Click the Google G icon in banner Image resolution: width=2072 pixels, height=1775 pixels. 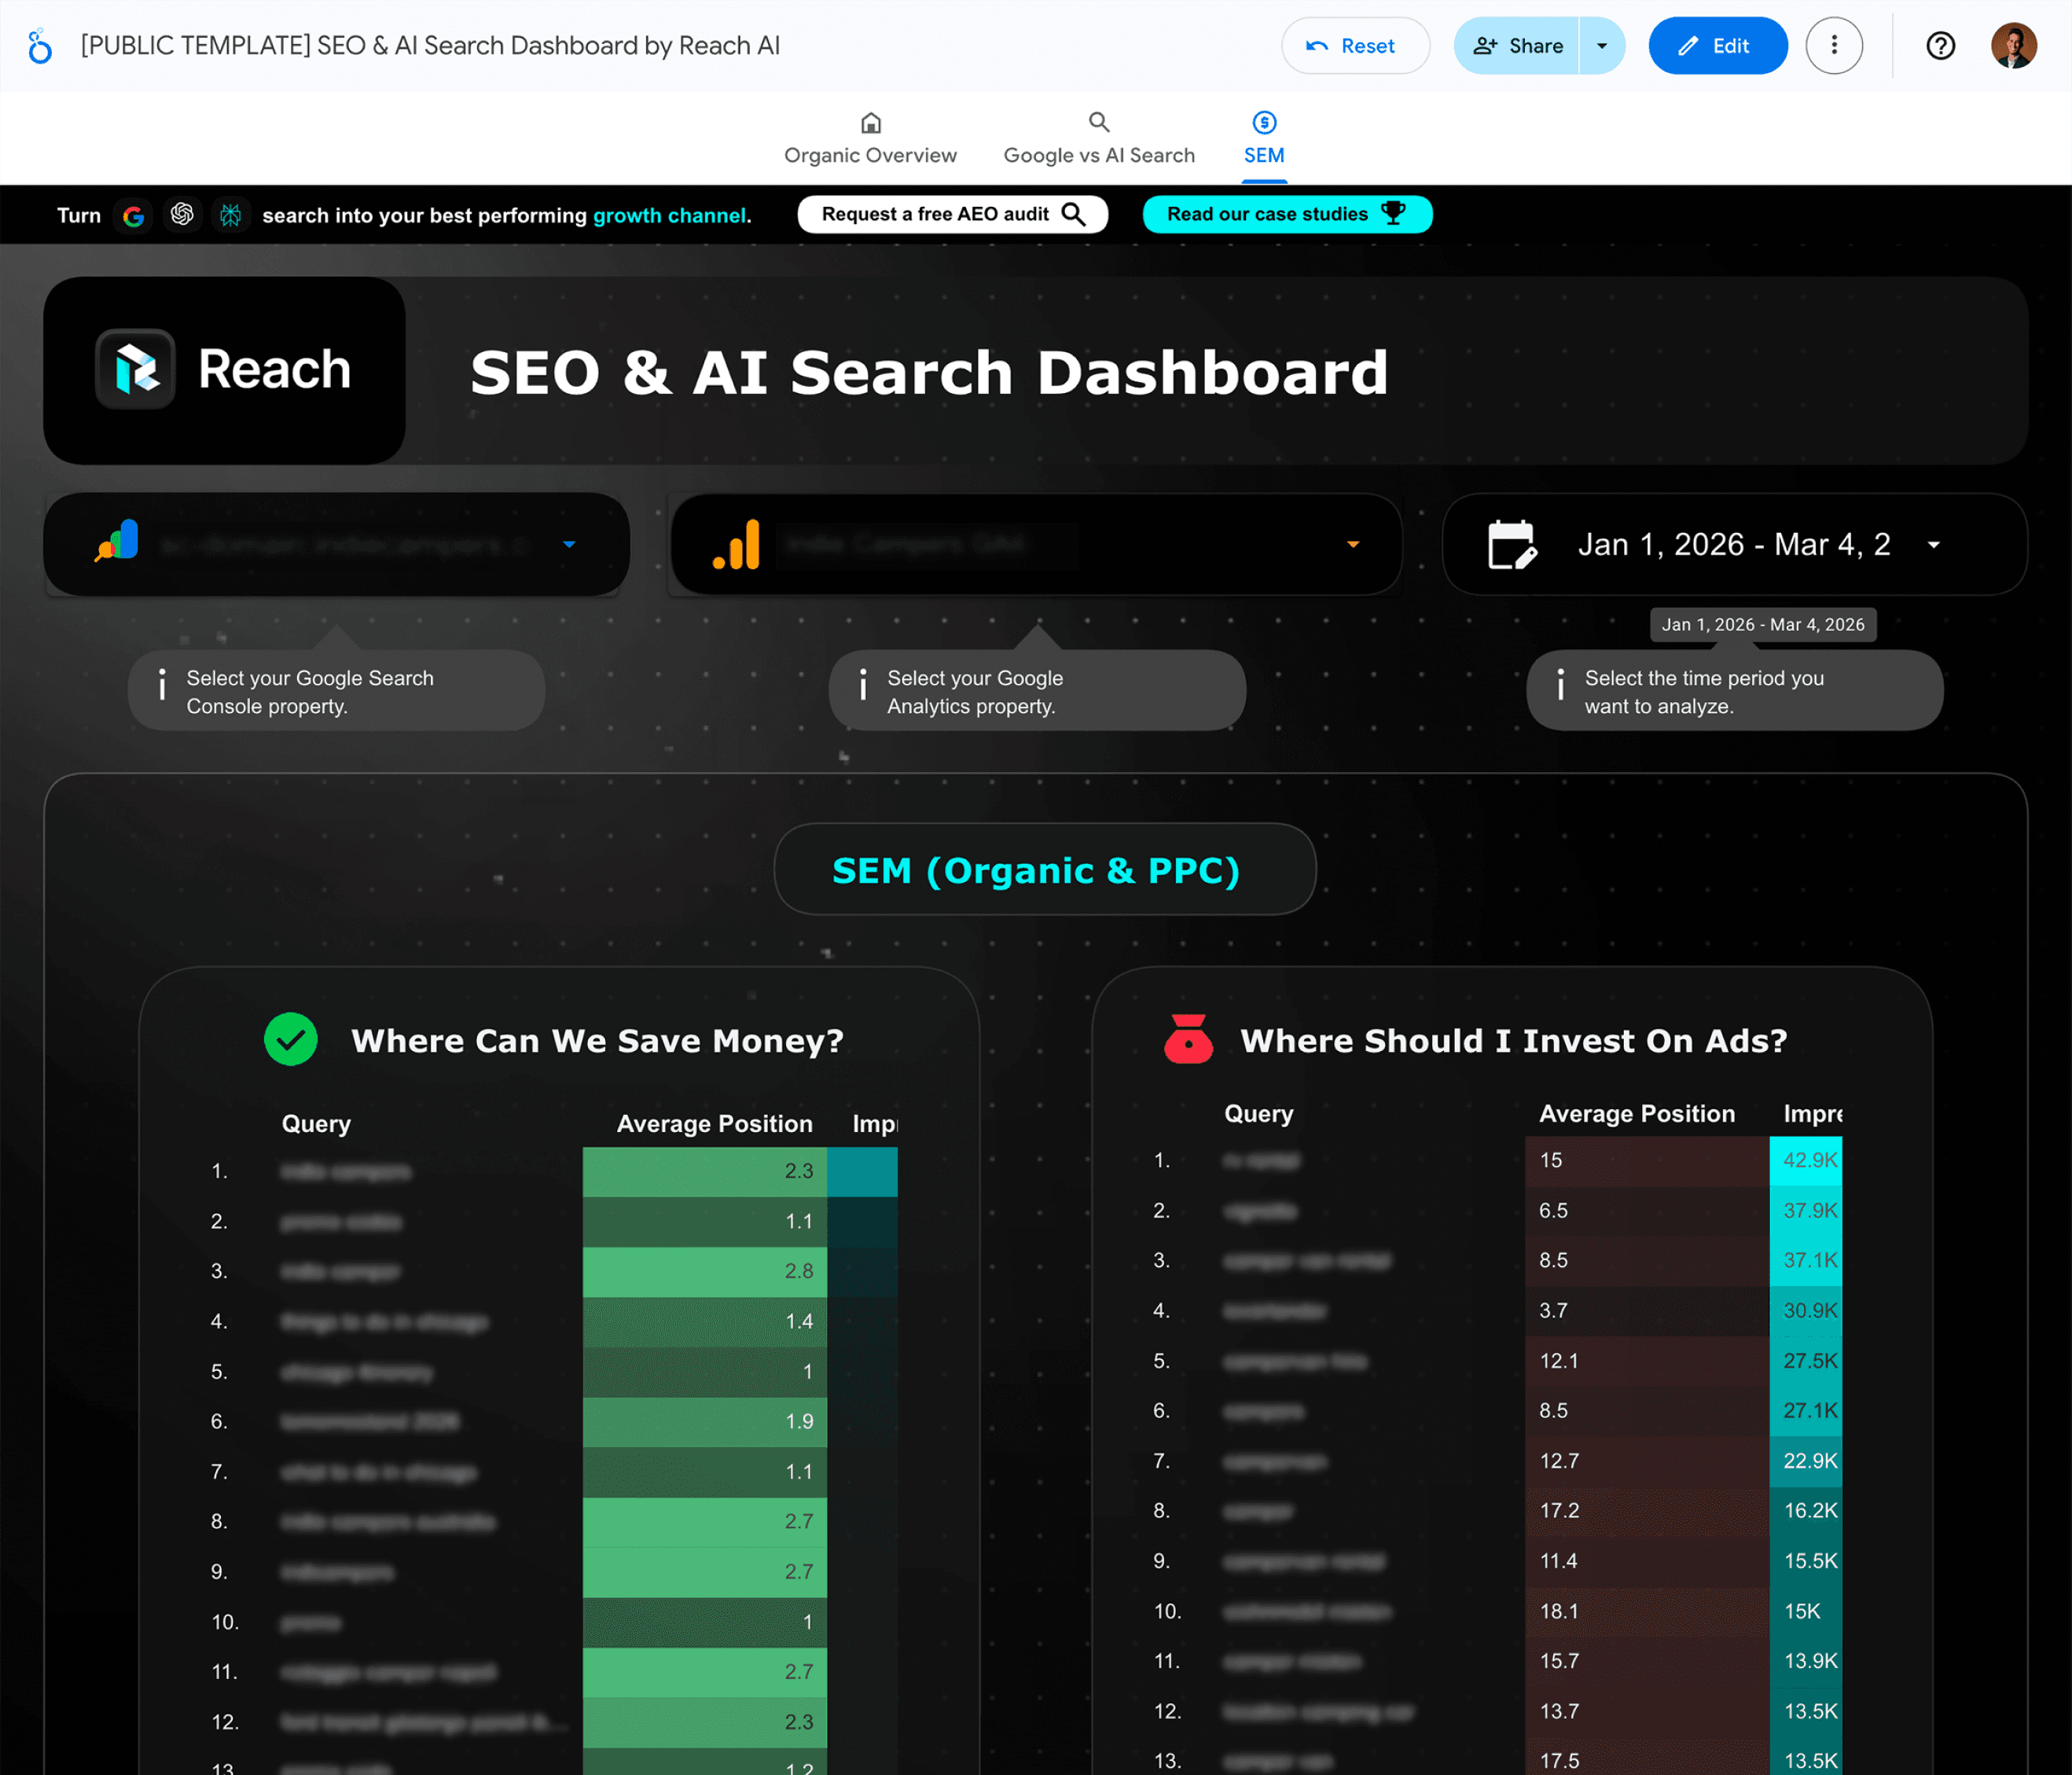click(133, 216)
